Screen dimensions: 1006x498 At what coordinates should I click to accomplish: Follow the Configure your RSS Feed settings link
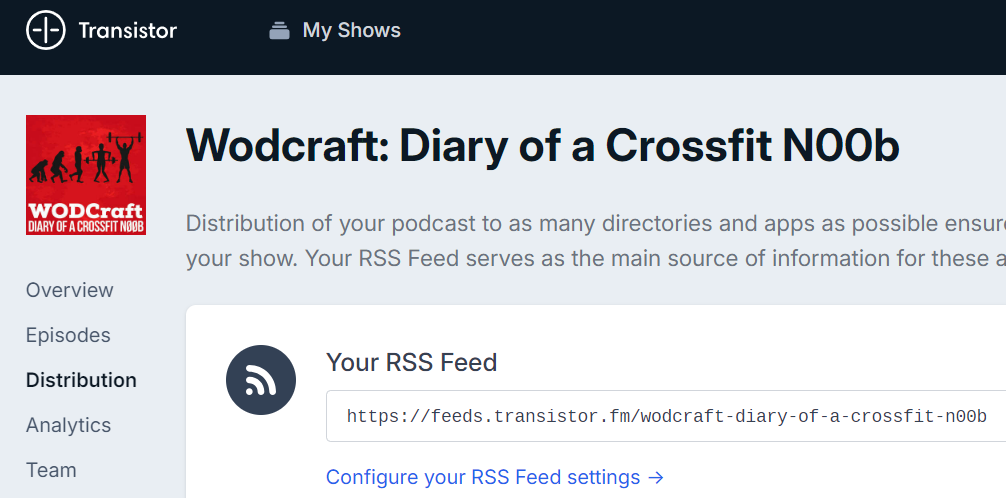click(x=483, y=477)
